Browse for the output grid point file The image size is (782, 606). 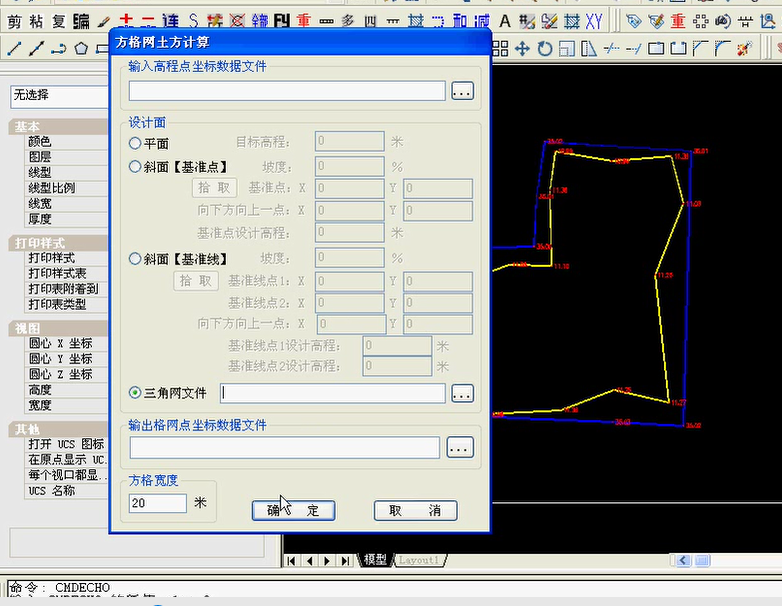tap(460, 447)
